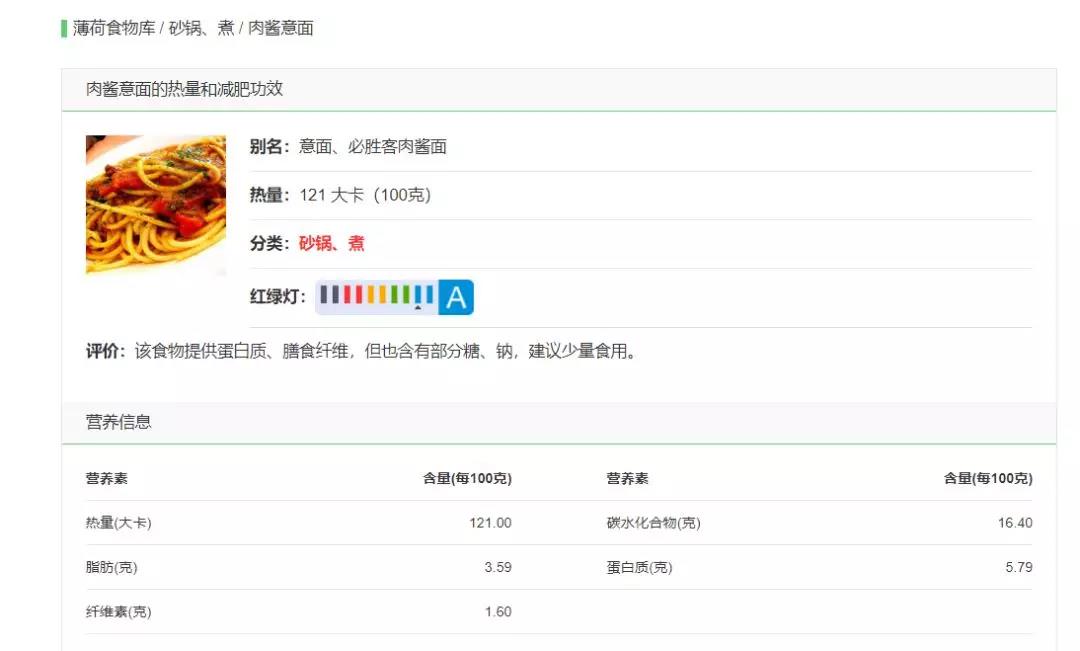The width and height of the screenshot is (1080, 651).
Task: Click the 1.60 fiber value
Action: click(498, 612)
